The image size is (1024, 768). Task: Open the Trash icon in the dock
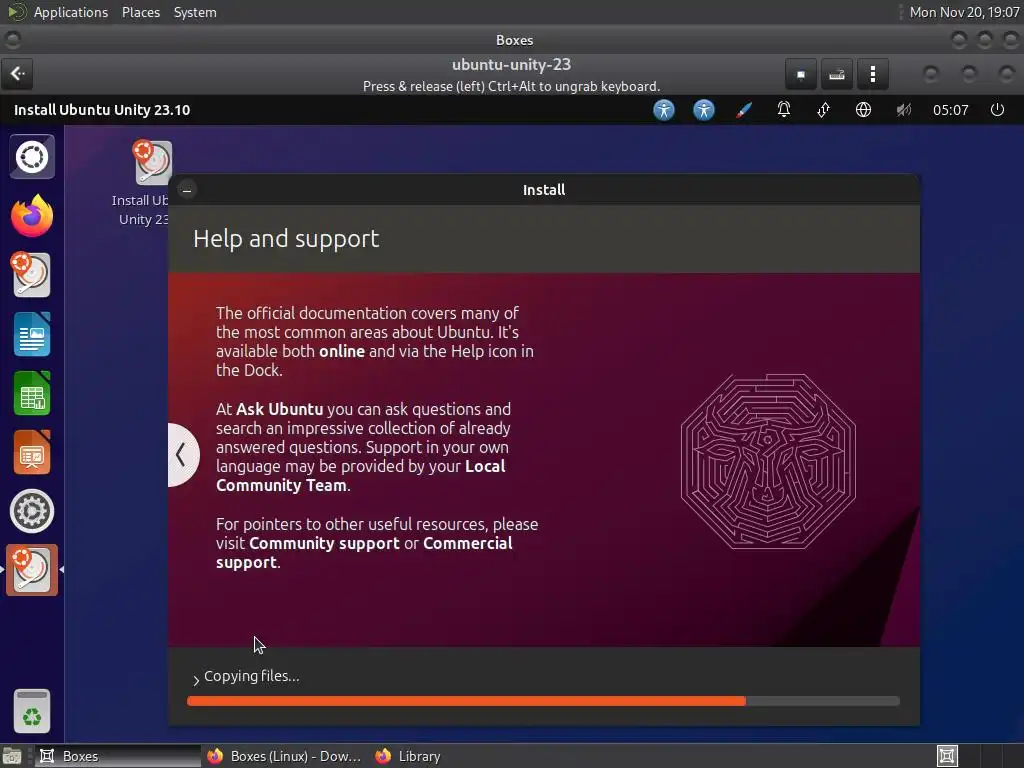click(x=32, y=711)
